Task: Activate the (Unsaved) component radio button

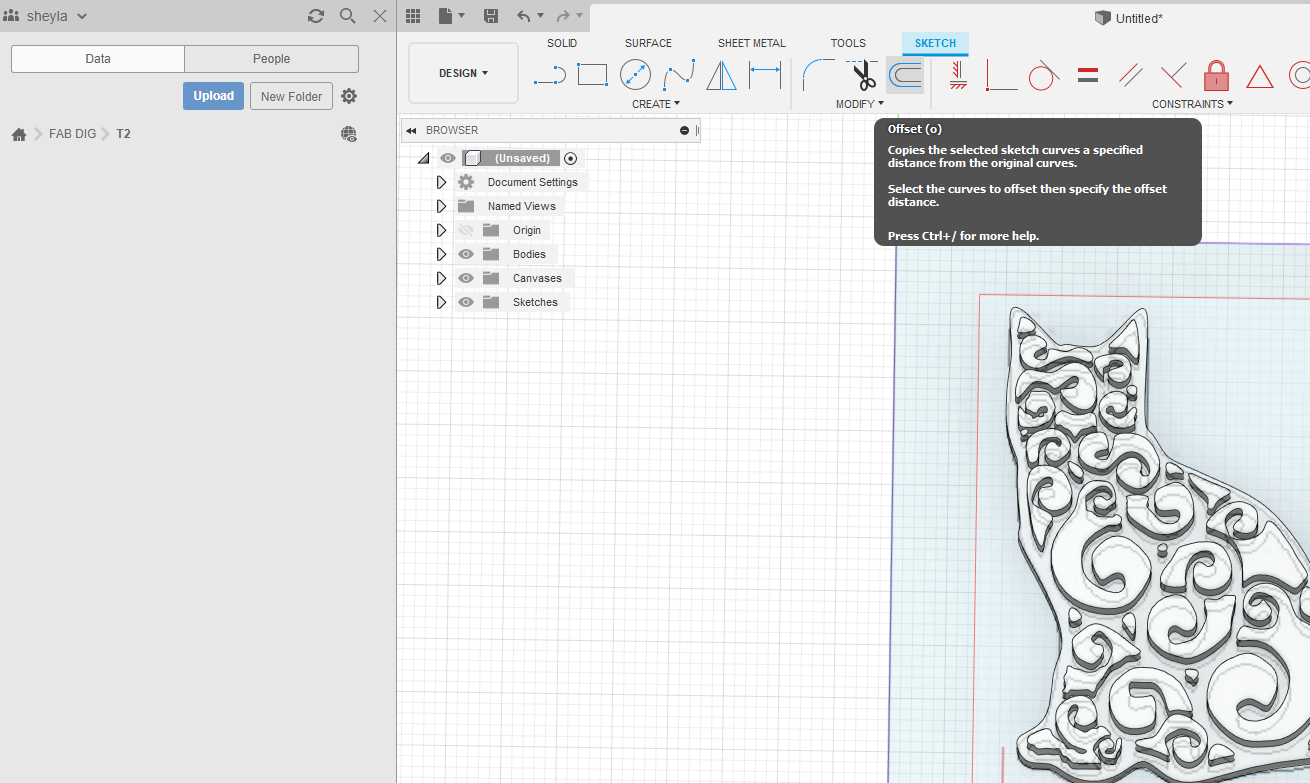Action: (x=571, y=158)
